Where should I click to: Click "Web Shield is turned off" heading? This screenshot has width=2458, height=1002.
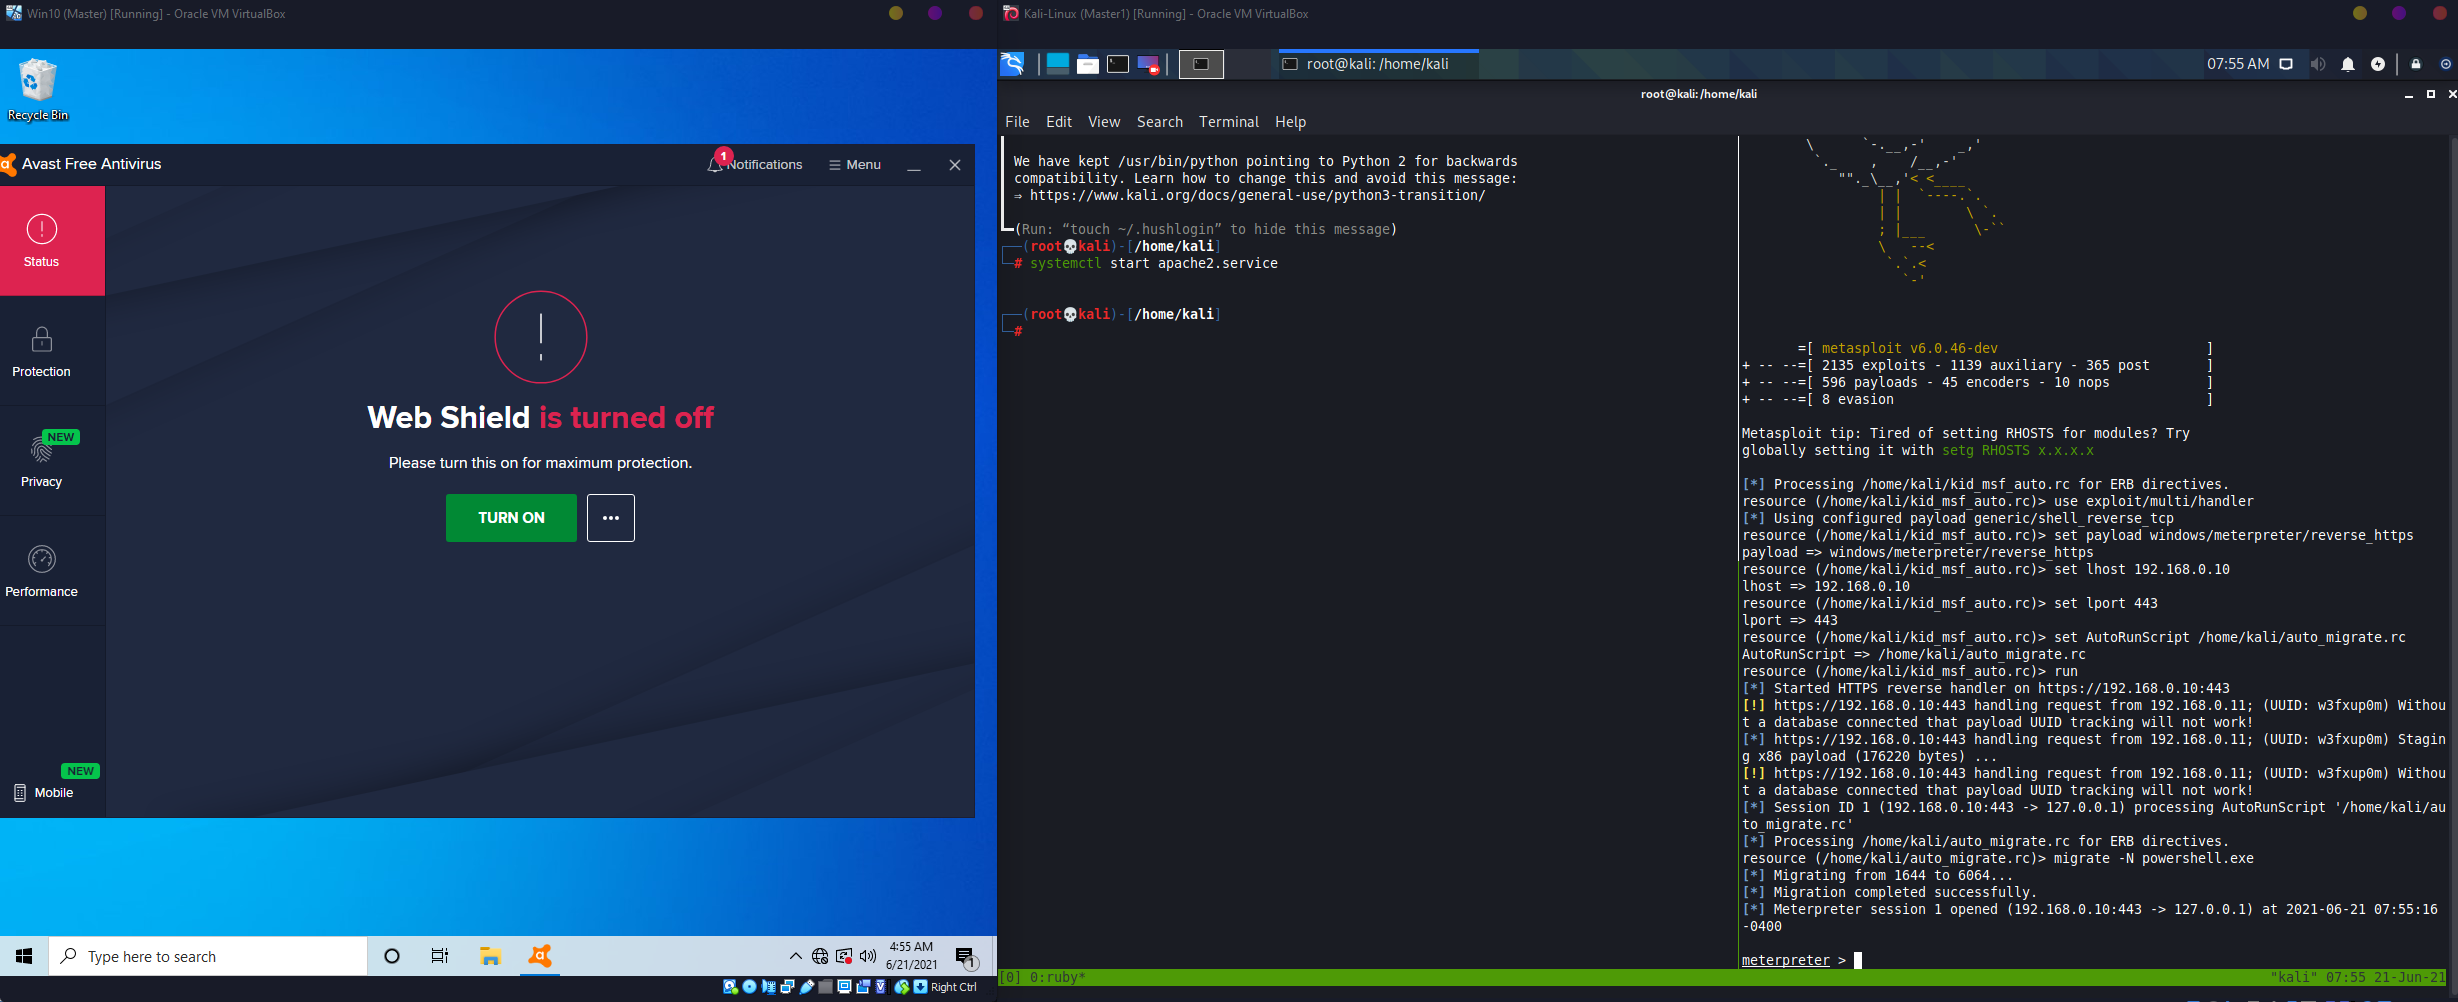(540, 417)
